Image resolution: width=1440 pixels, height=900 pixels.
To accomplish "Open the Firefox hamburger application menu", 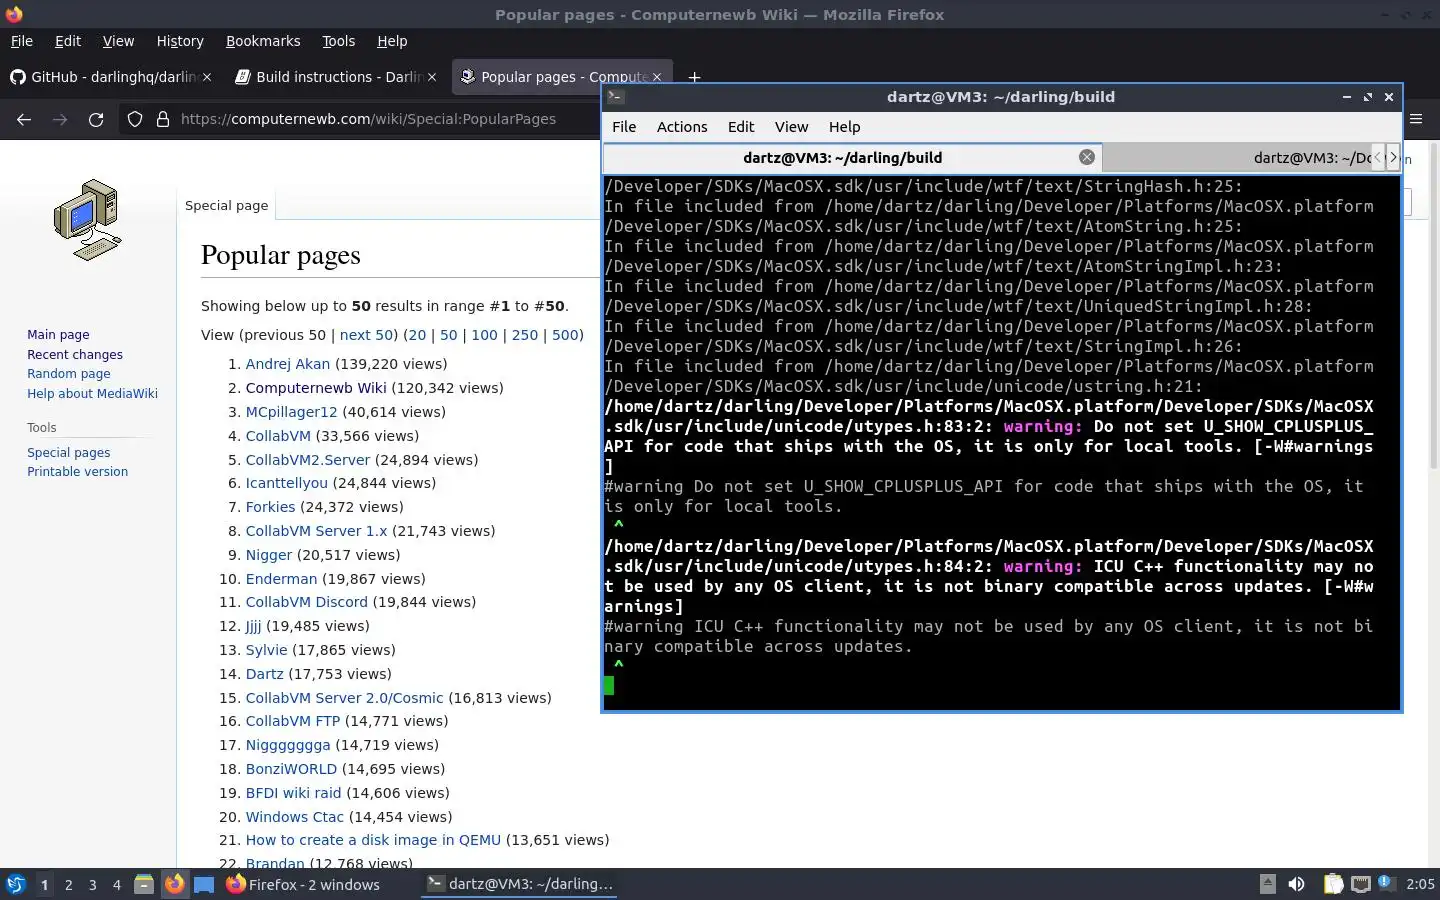I will point(1416,119).
